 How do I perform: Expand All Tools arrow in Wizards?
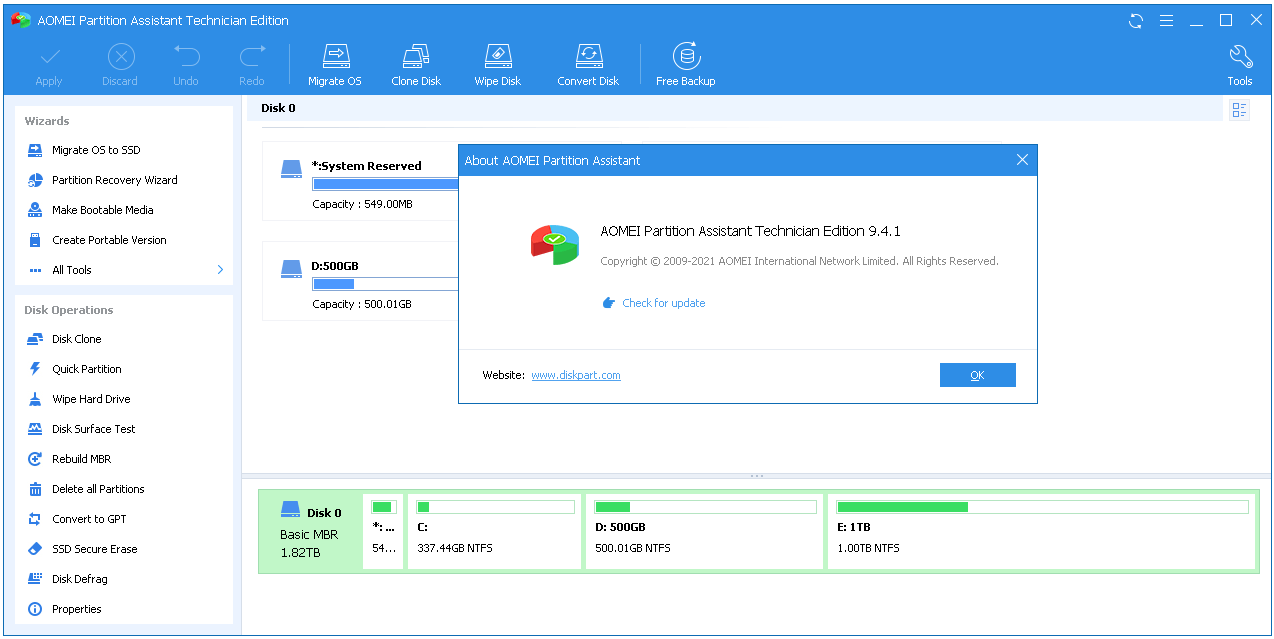(220, 270)
